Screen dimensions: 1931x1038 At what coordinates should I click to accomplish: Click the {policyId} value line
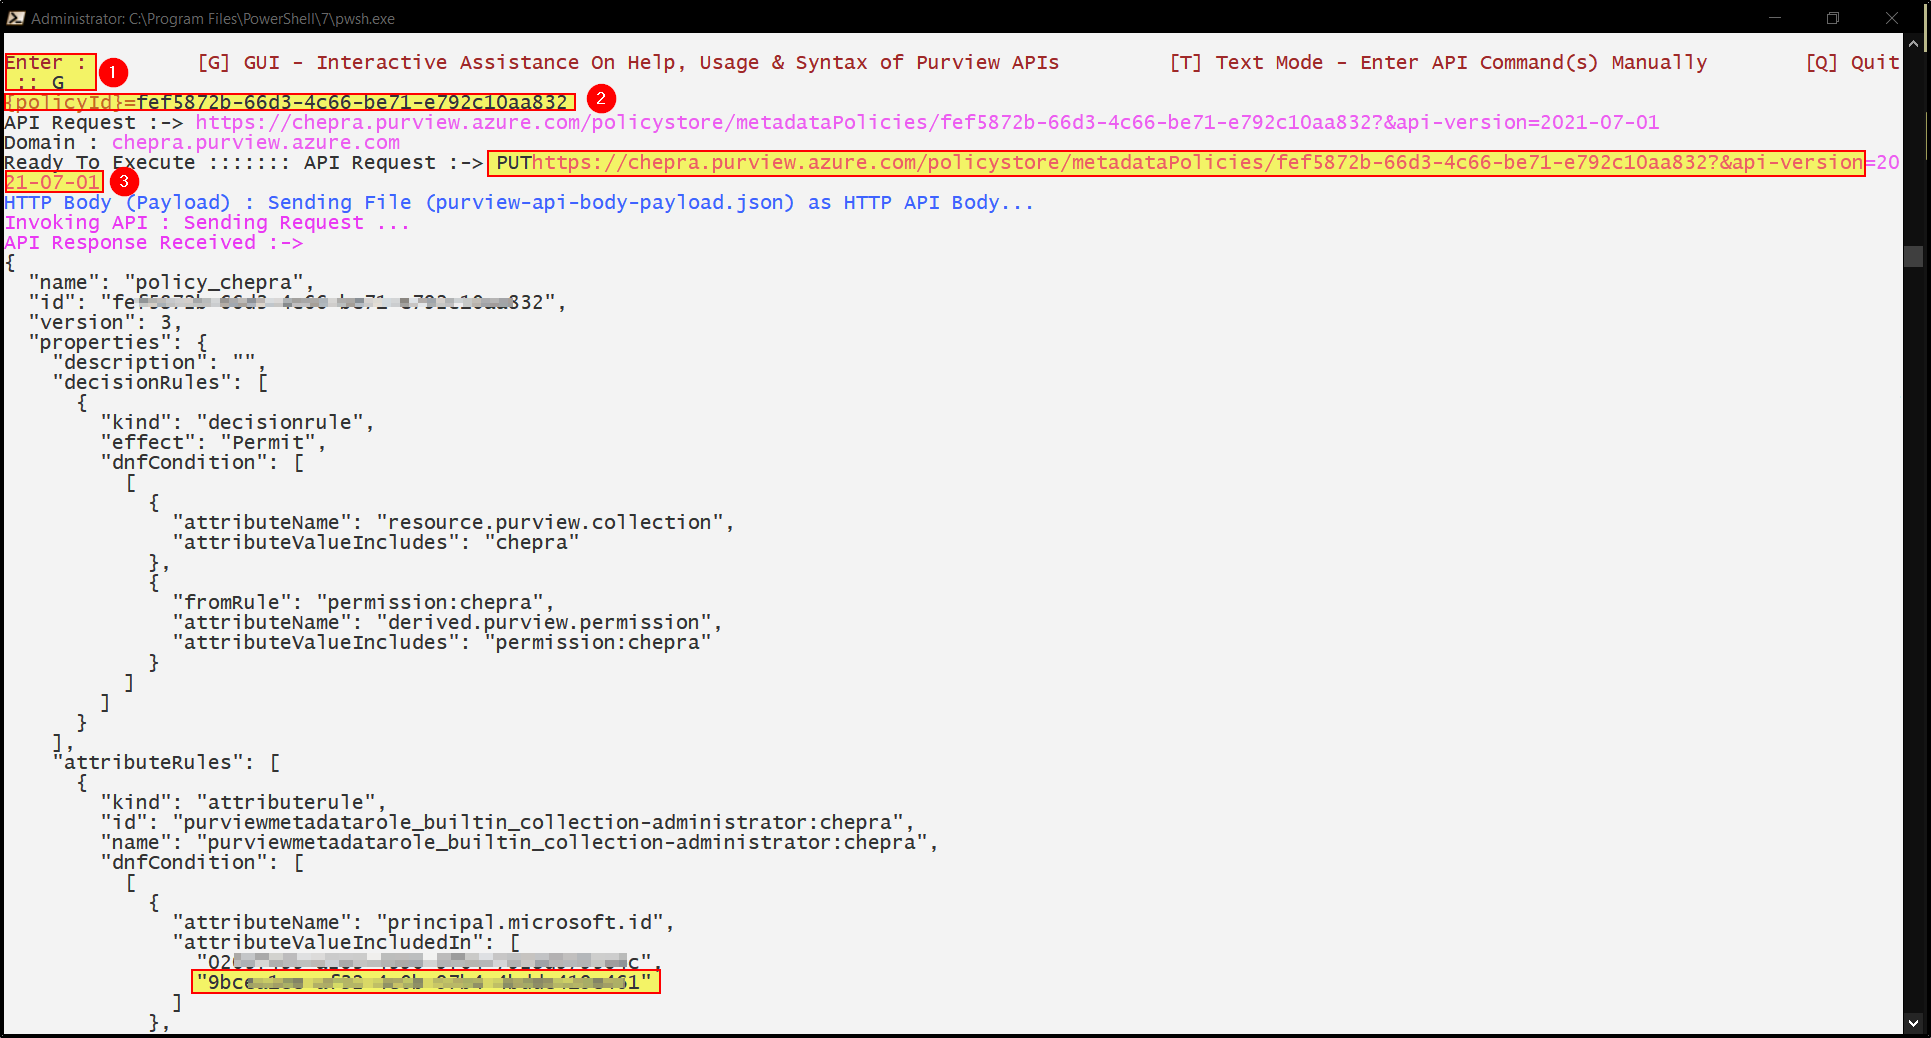[x=289, y=102]
